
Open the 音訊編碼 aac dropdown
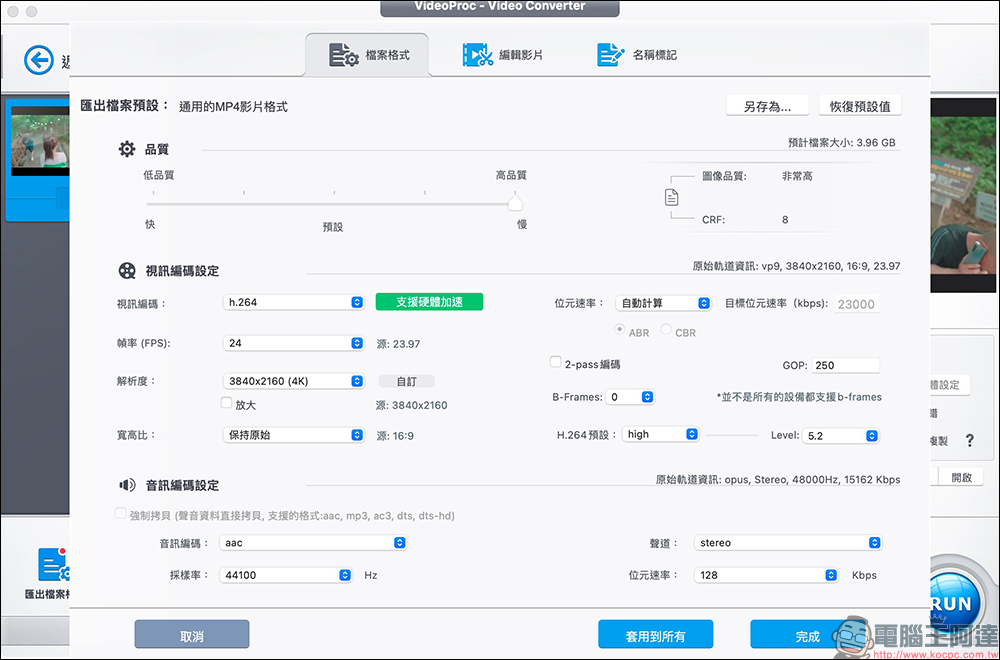[314, 543]
